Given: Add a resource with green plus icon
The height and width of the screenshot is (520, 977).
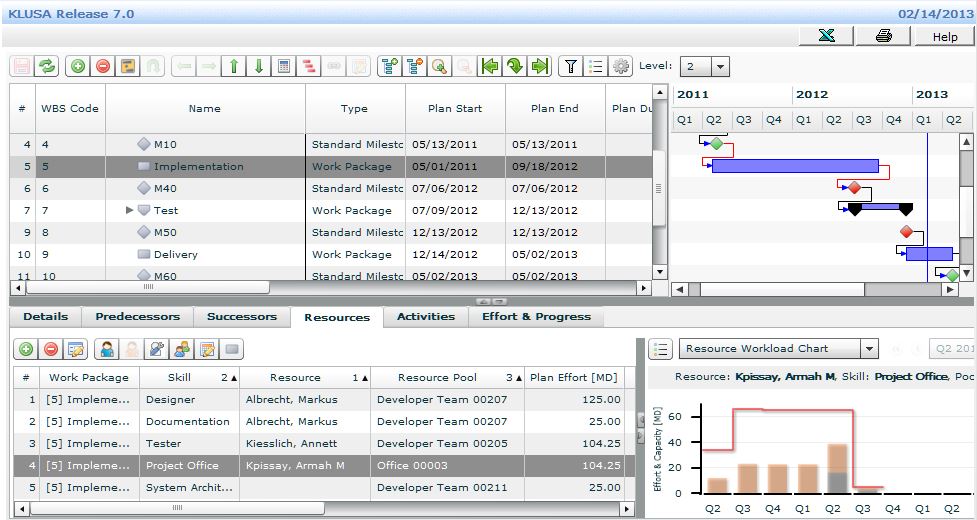Looking at the screenshot, I should coord(26,349).
